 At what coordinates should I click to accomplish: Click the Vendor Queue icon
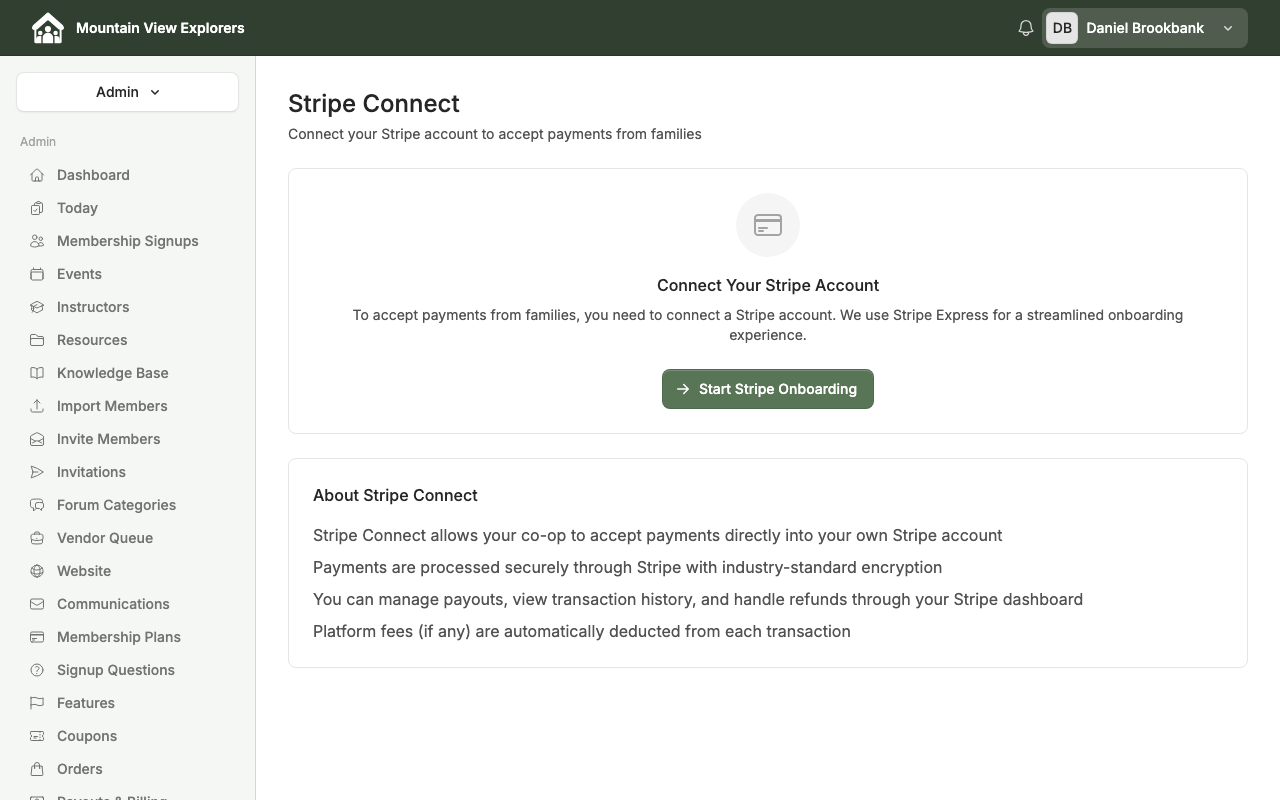click(x=37, y=538)
